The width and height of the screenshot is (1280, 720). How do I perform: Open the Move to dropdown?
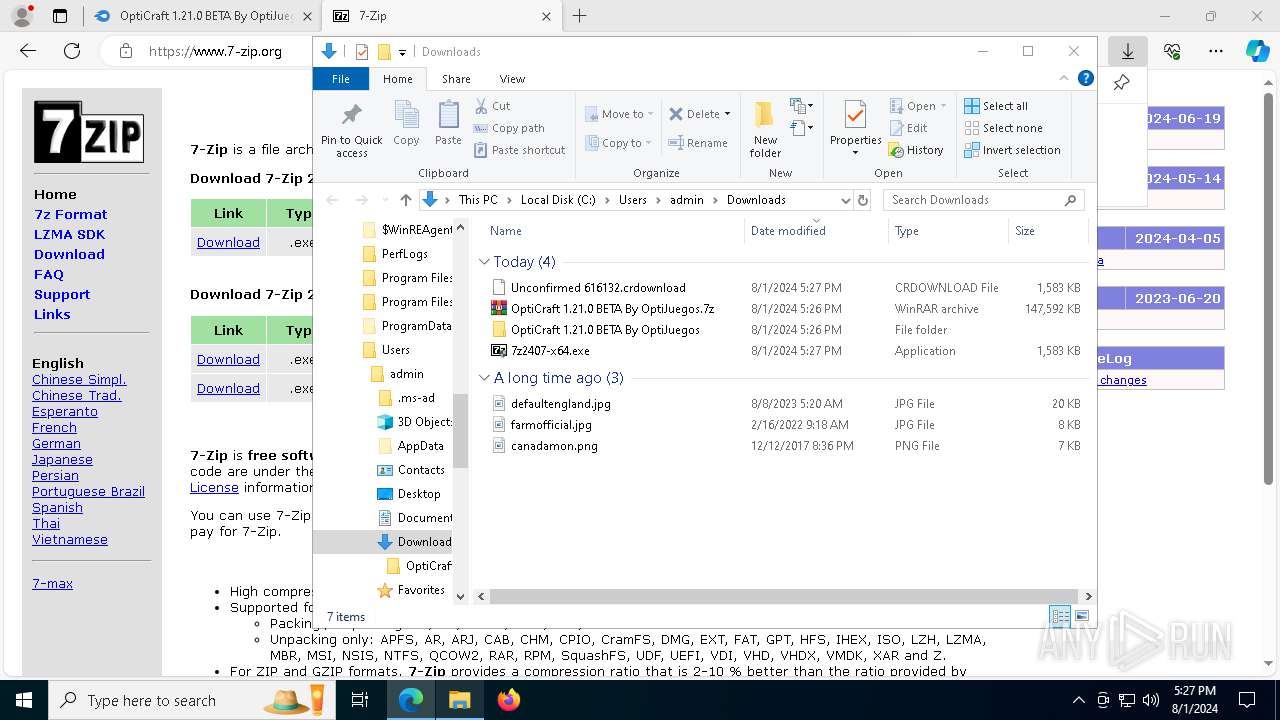[x=619, y=114]
